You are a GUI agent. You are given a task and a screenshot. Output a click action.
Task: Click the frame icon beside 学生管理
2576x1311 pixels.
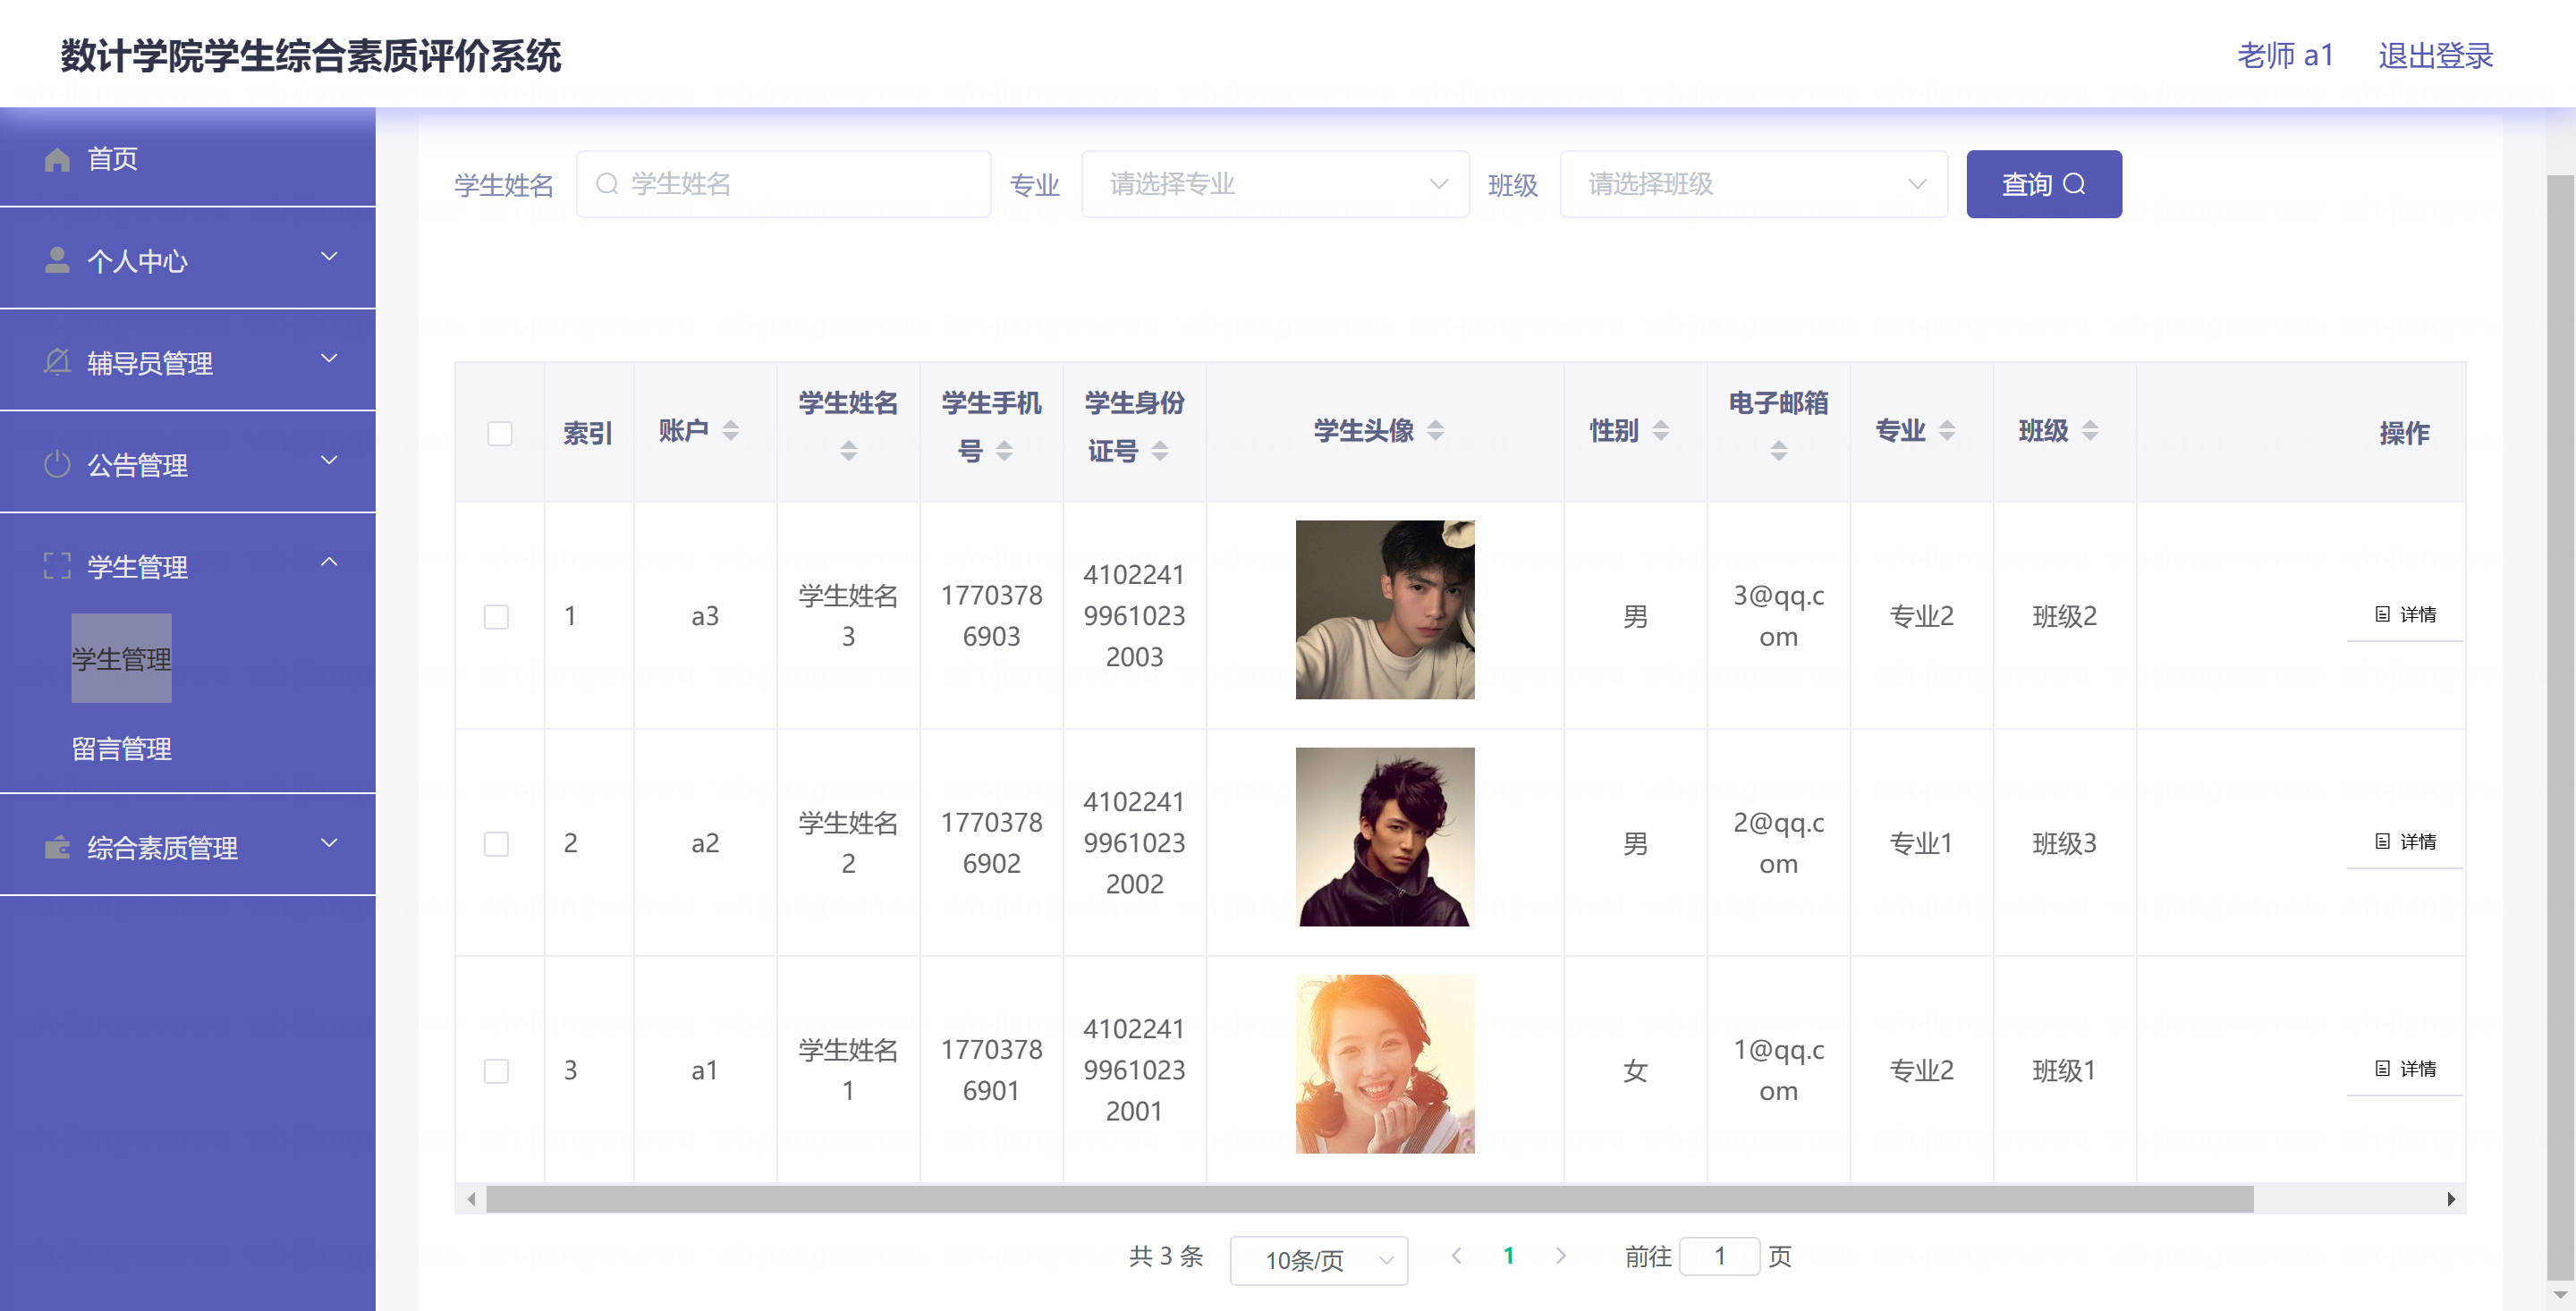[57, 566]
